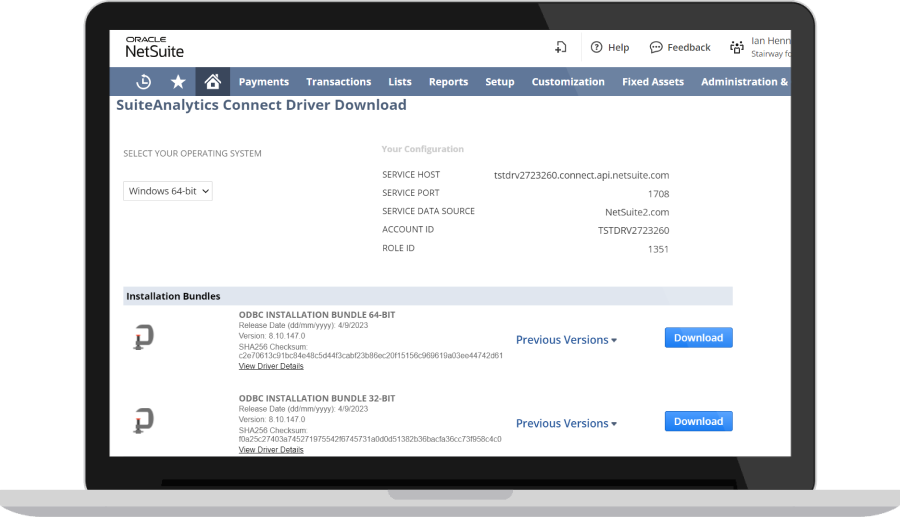Open the Transactions menu

[x=339, y=81]
